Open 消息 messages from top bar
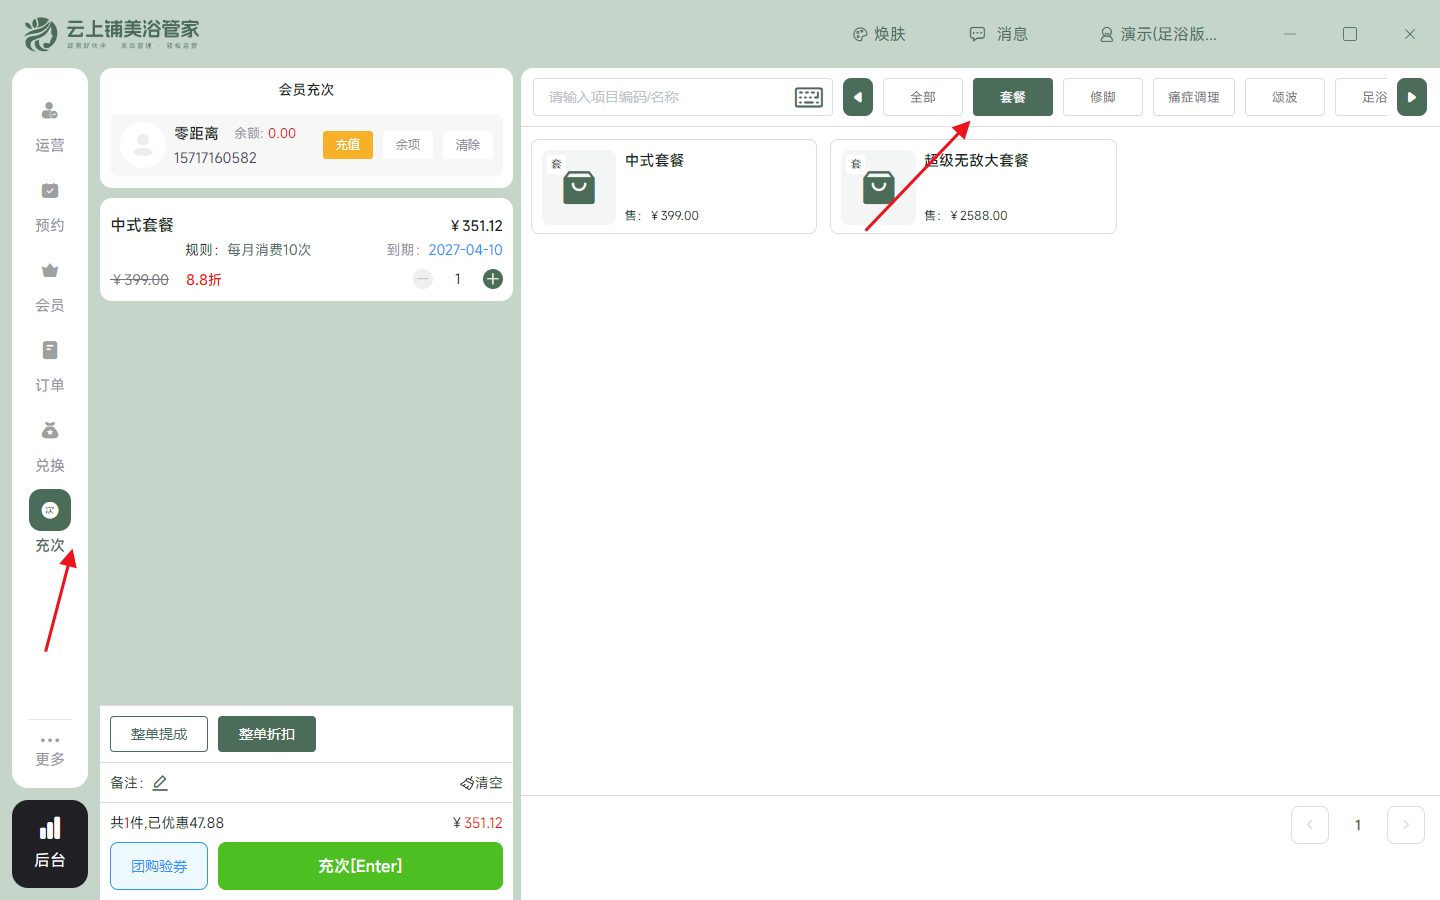 point(998,33)
